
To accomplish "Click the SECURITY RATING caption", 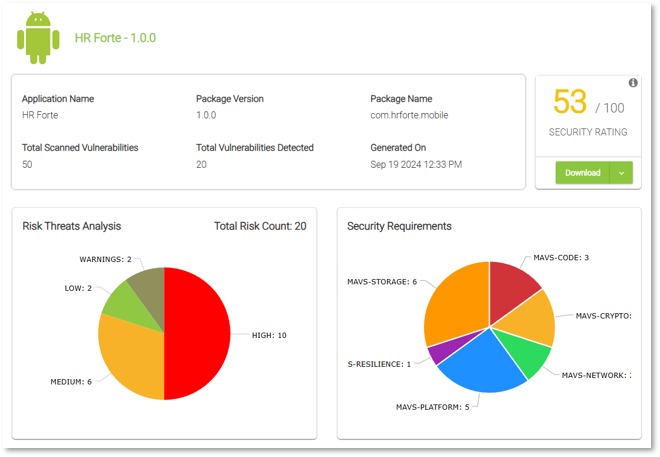I will click(x=588, y=132).
